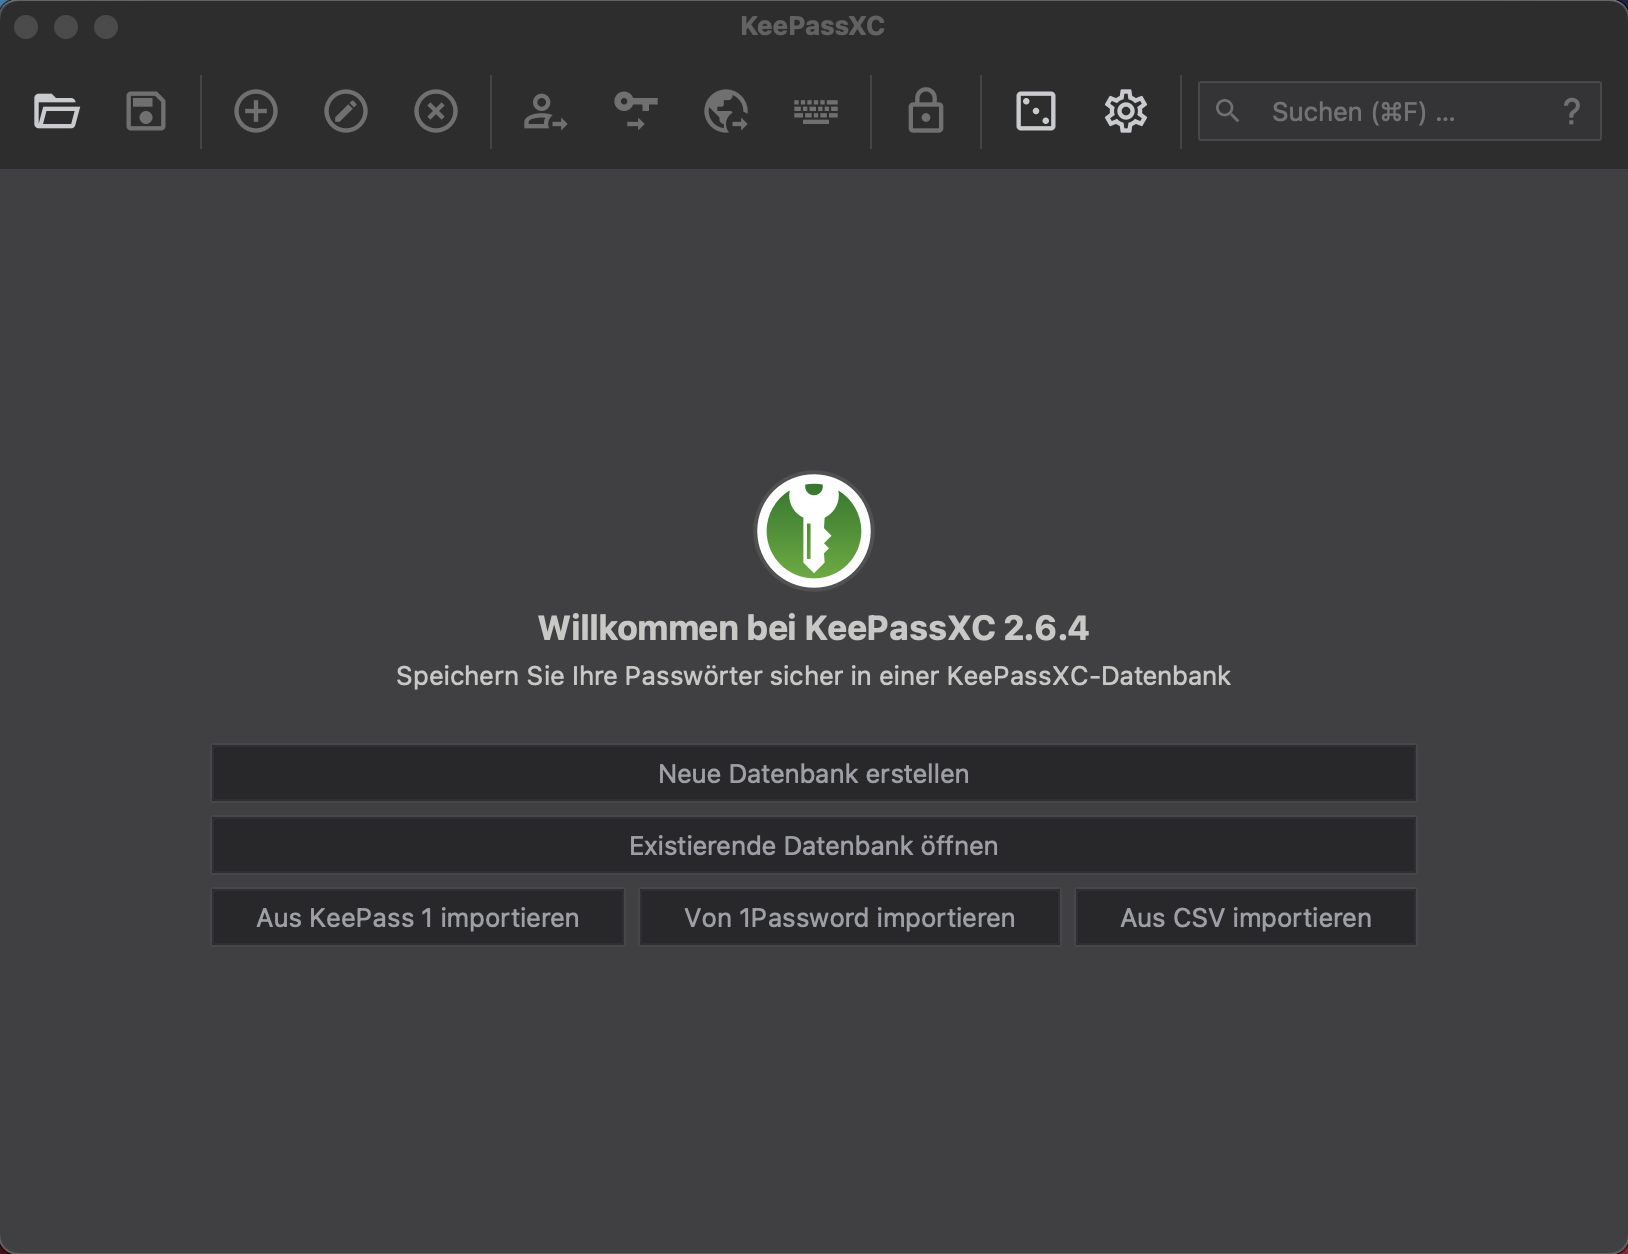This screenshot has height=1254, width=1628.
Task: Open search help question mark
Action: coord(1572,111)
